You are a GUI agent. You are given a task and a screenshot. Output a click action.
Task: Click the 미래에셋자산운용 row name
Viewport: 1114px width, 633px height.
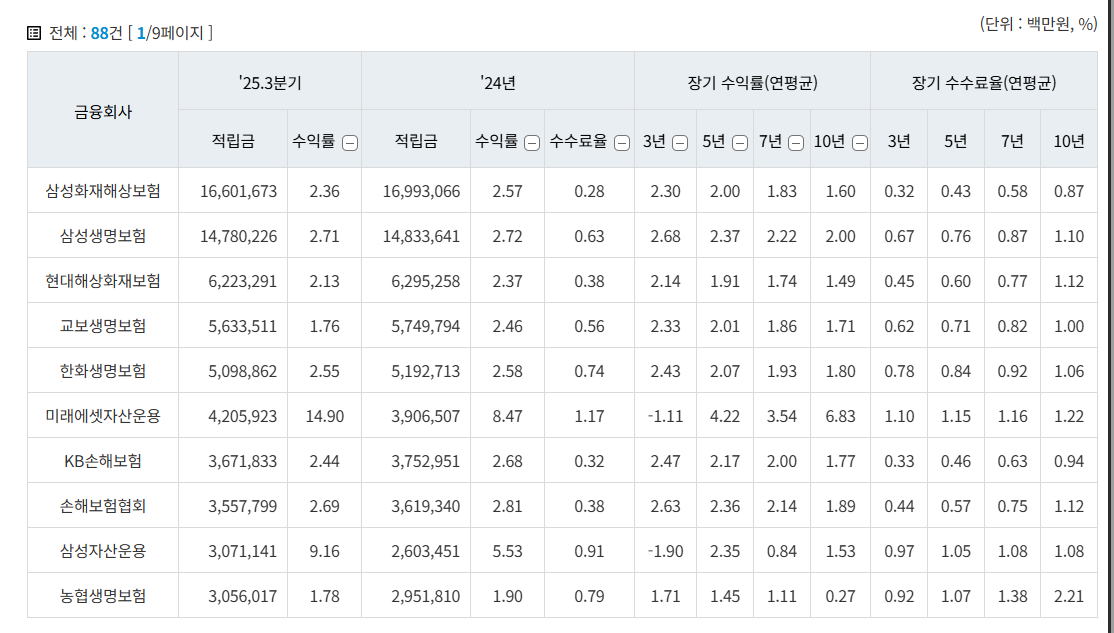pyautogui.click(x=103, y=416)
